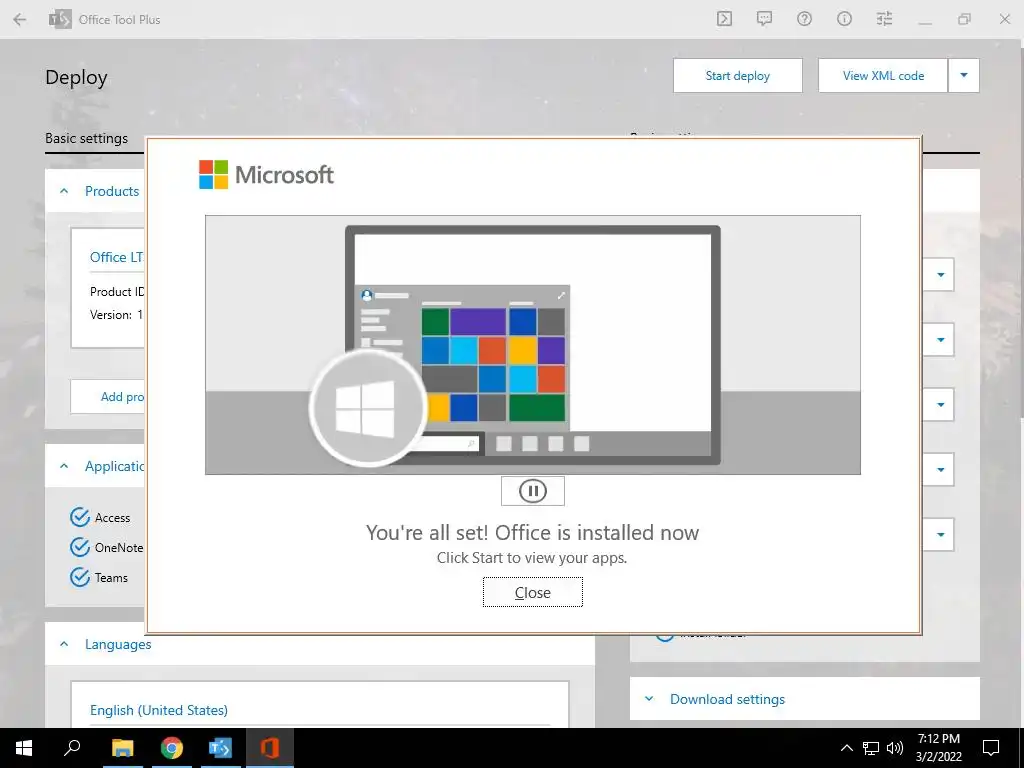Open the third dropdown on right panel

click(x=940, y=404)
